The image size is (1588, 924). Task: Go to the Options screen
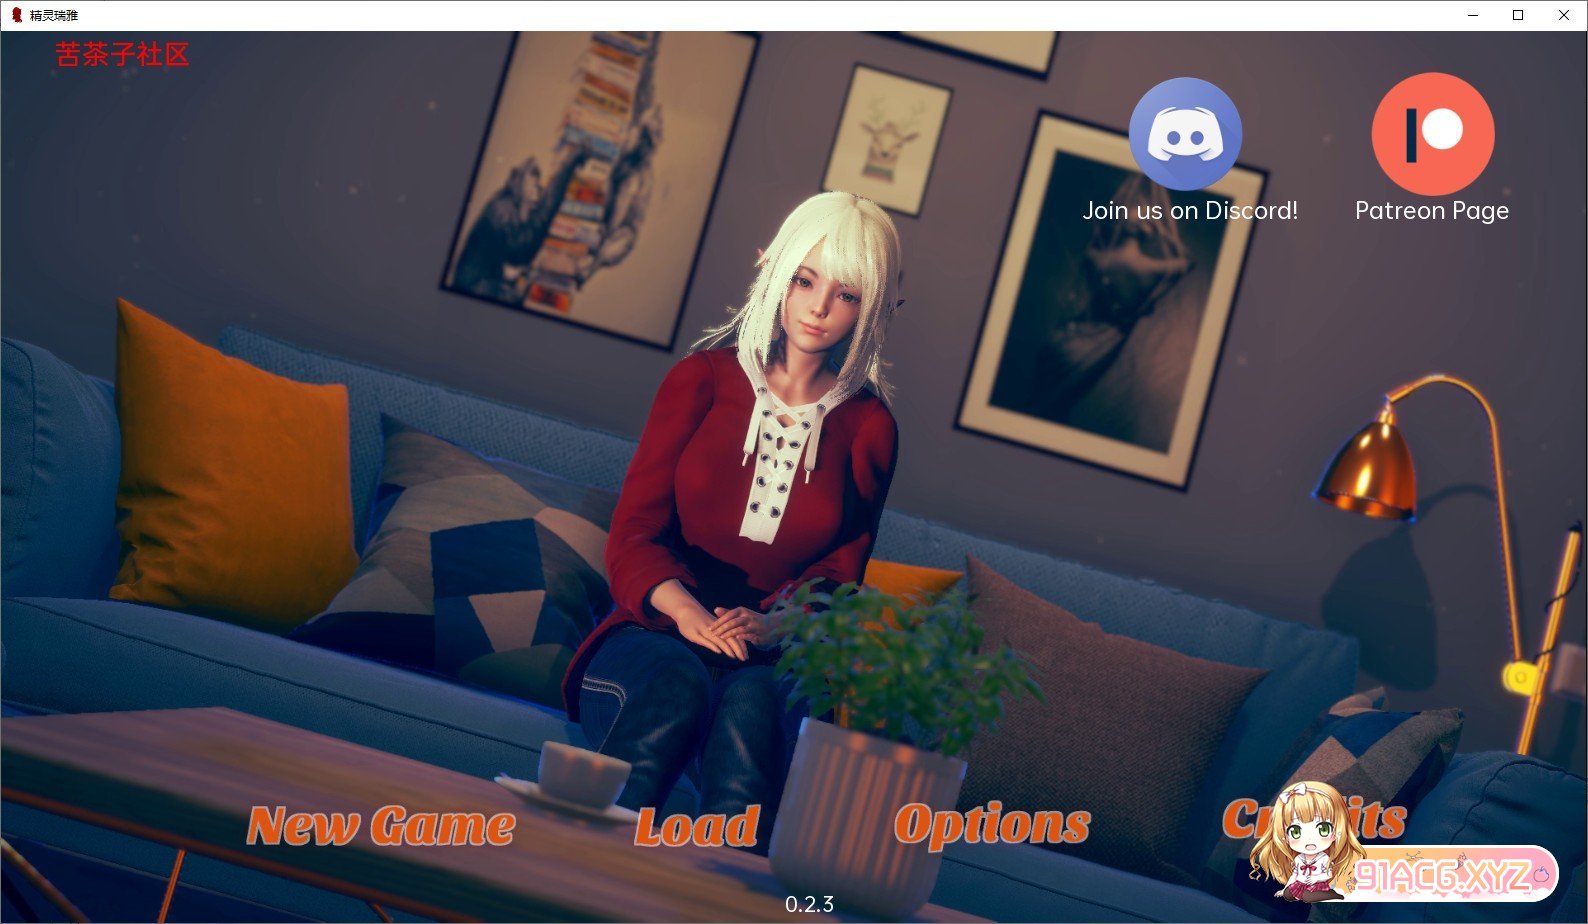[x=992, y=825]
